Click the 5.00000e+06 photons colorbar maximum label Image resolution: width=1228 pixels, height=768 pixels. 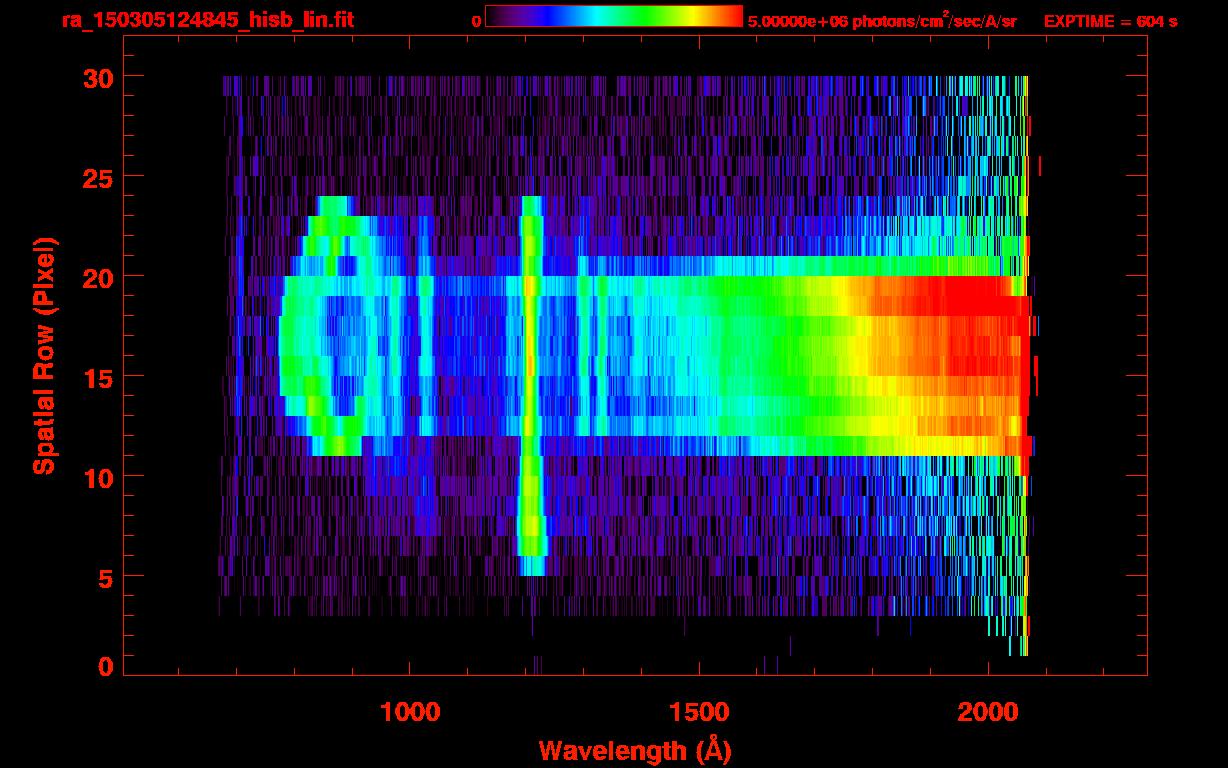[x=883, y=20]
